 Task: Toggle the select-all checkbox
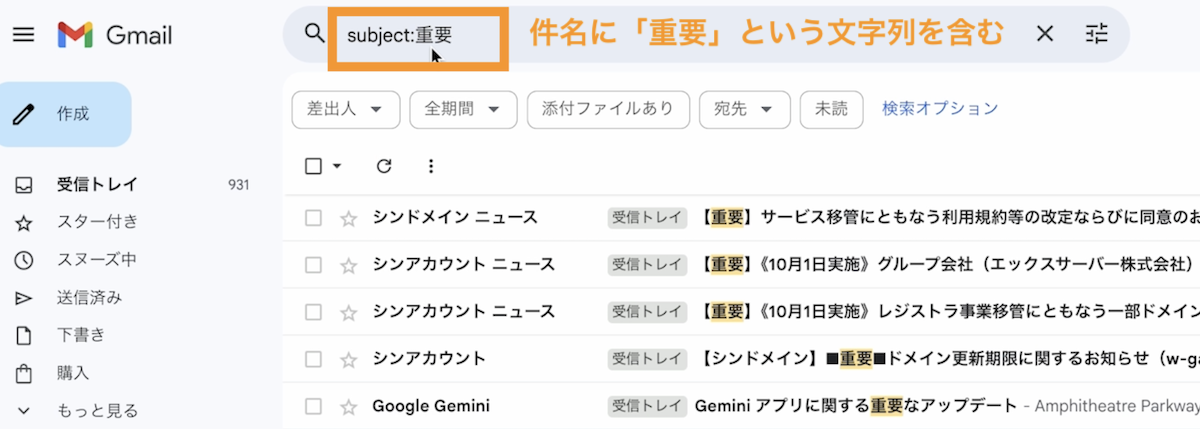(313, 166)
